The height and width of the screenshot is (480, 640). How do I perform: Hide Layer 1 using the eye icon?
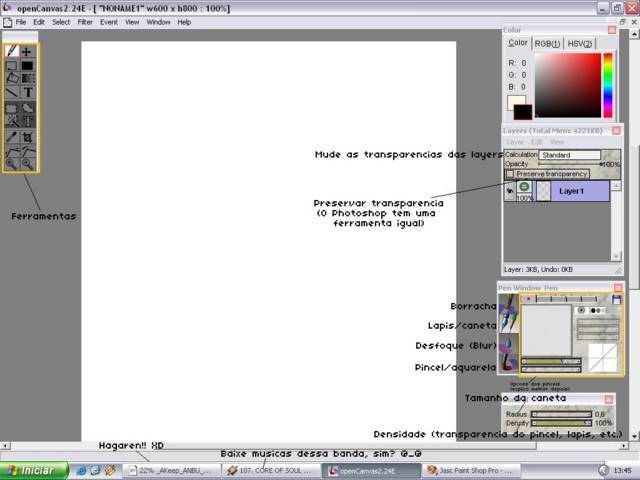click(510, 191)
